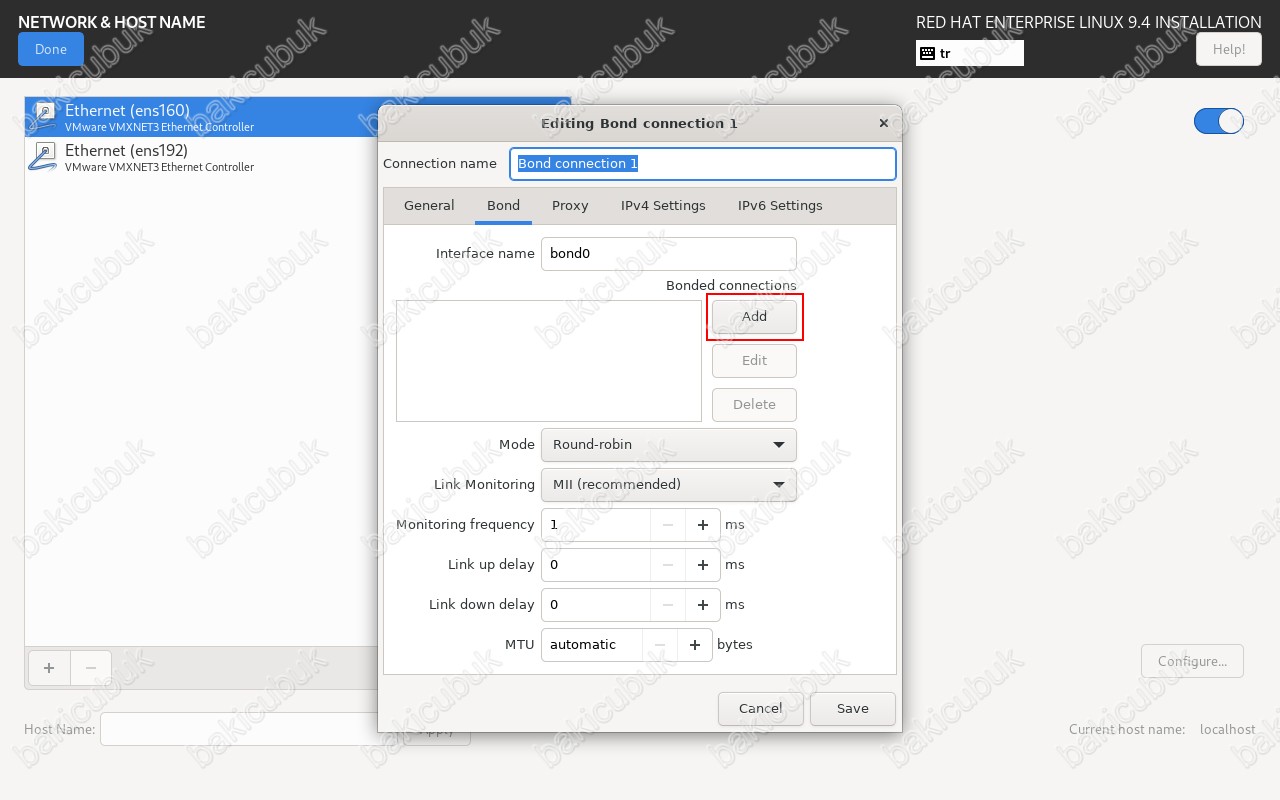
Task: Decrease Link up delay with minus
Action: tap(668, 565)
